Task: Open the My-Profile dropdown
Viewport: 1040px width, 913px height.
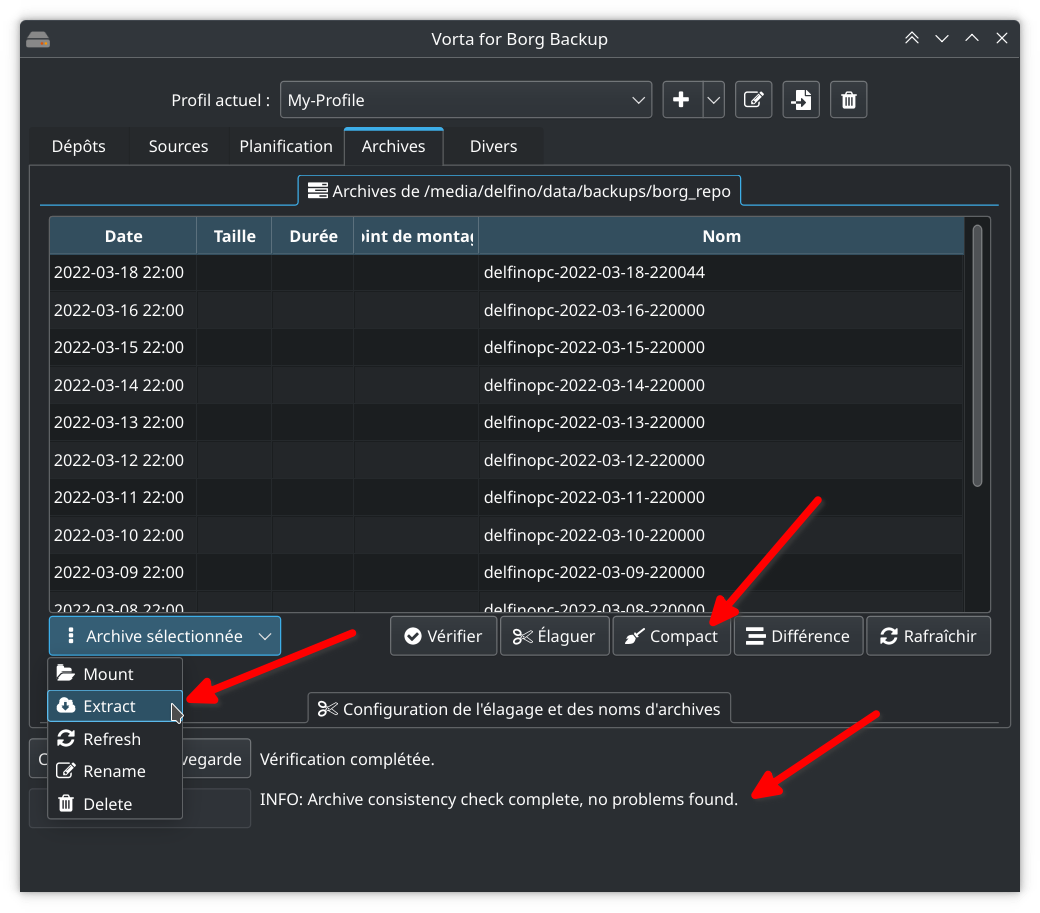Action: coord(466,99)
